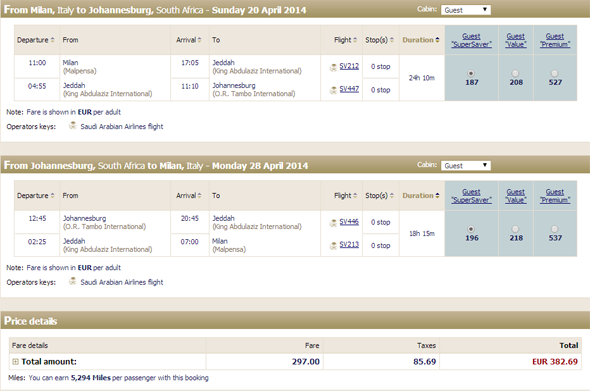The image size is (590, 391).
Task: Open return Guest Value fare header link
Action: coord(515,196)
